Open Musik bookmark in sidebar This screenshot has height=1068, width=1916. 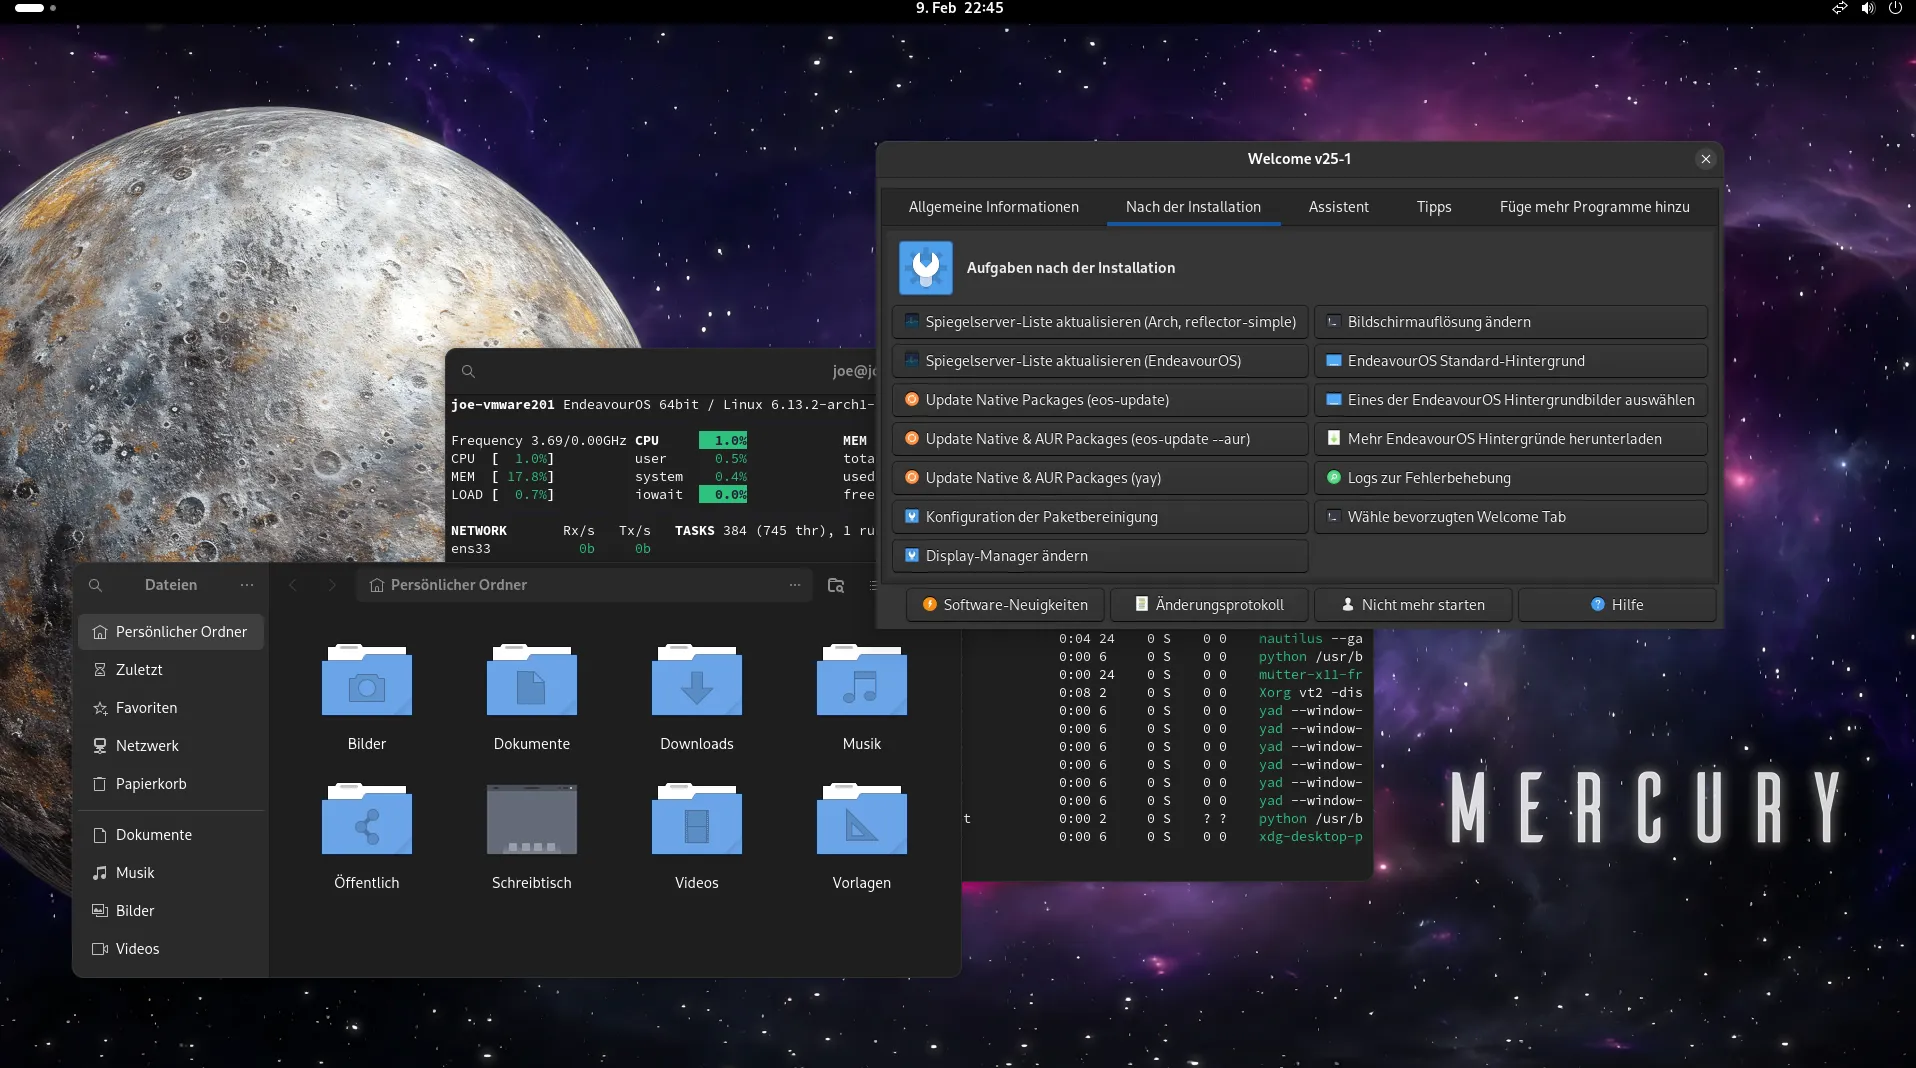coord(171,873)
